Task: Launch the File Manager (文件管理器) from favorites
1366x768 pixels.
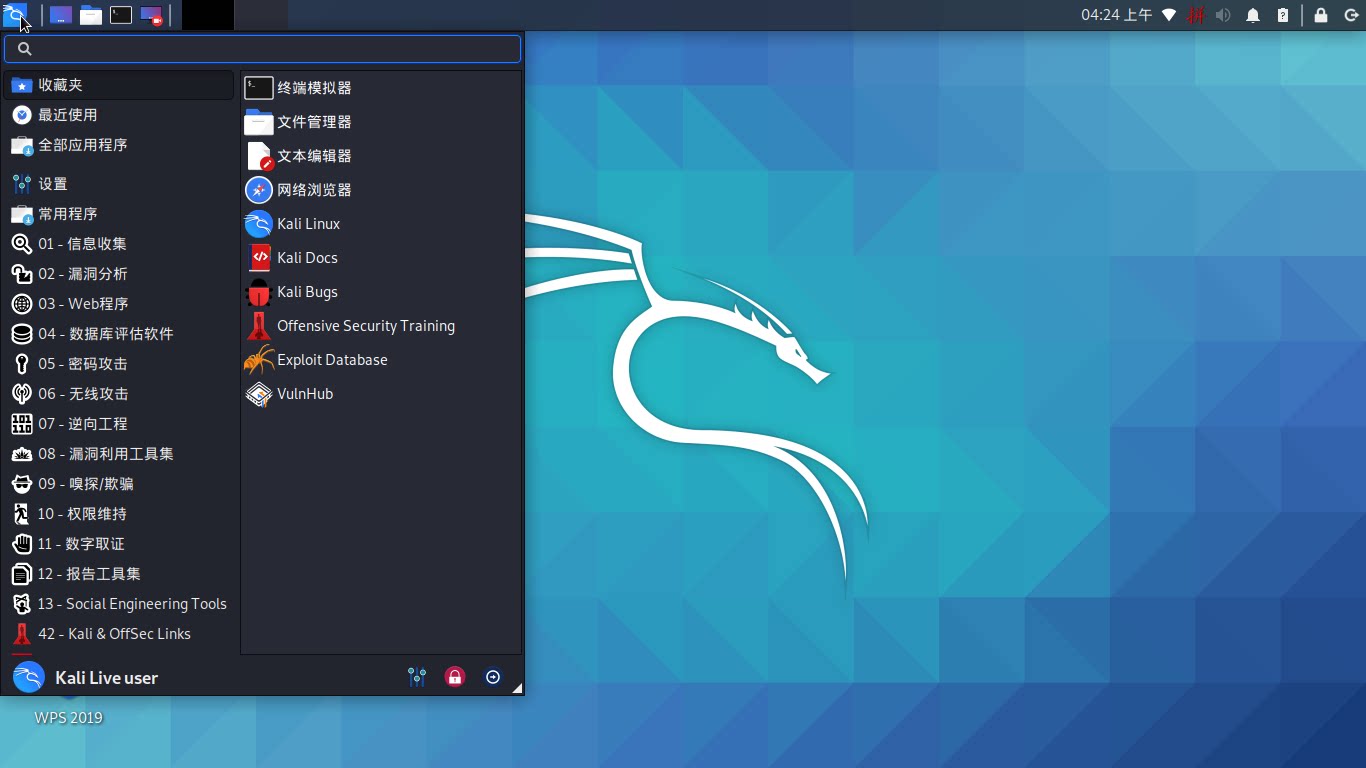Action: (x=314, y=122)
